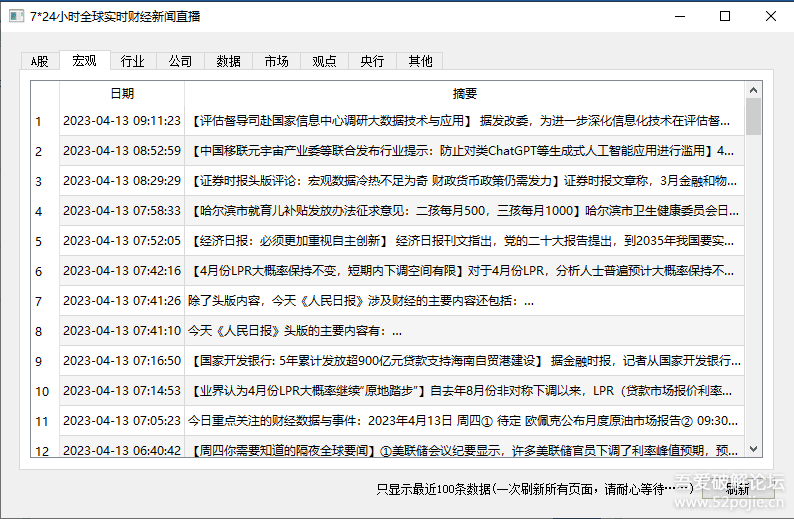The height and width of the screenshot is (519, 794).
Task: Open the 央行 tab
Action: pos(372,61)
